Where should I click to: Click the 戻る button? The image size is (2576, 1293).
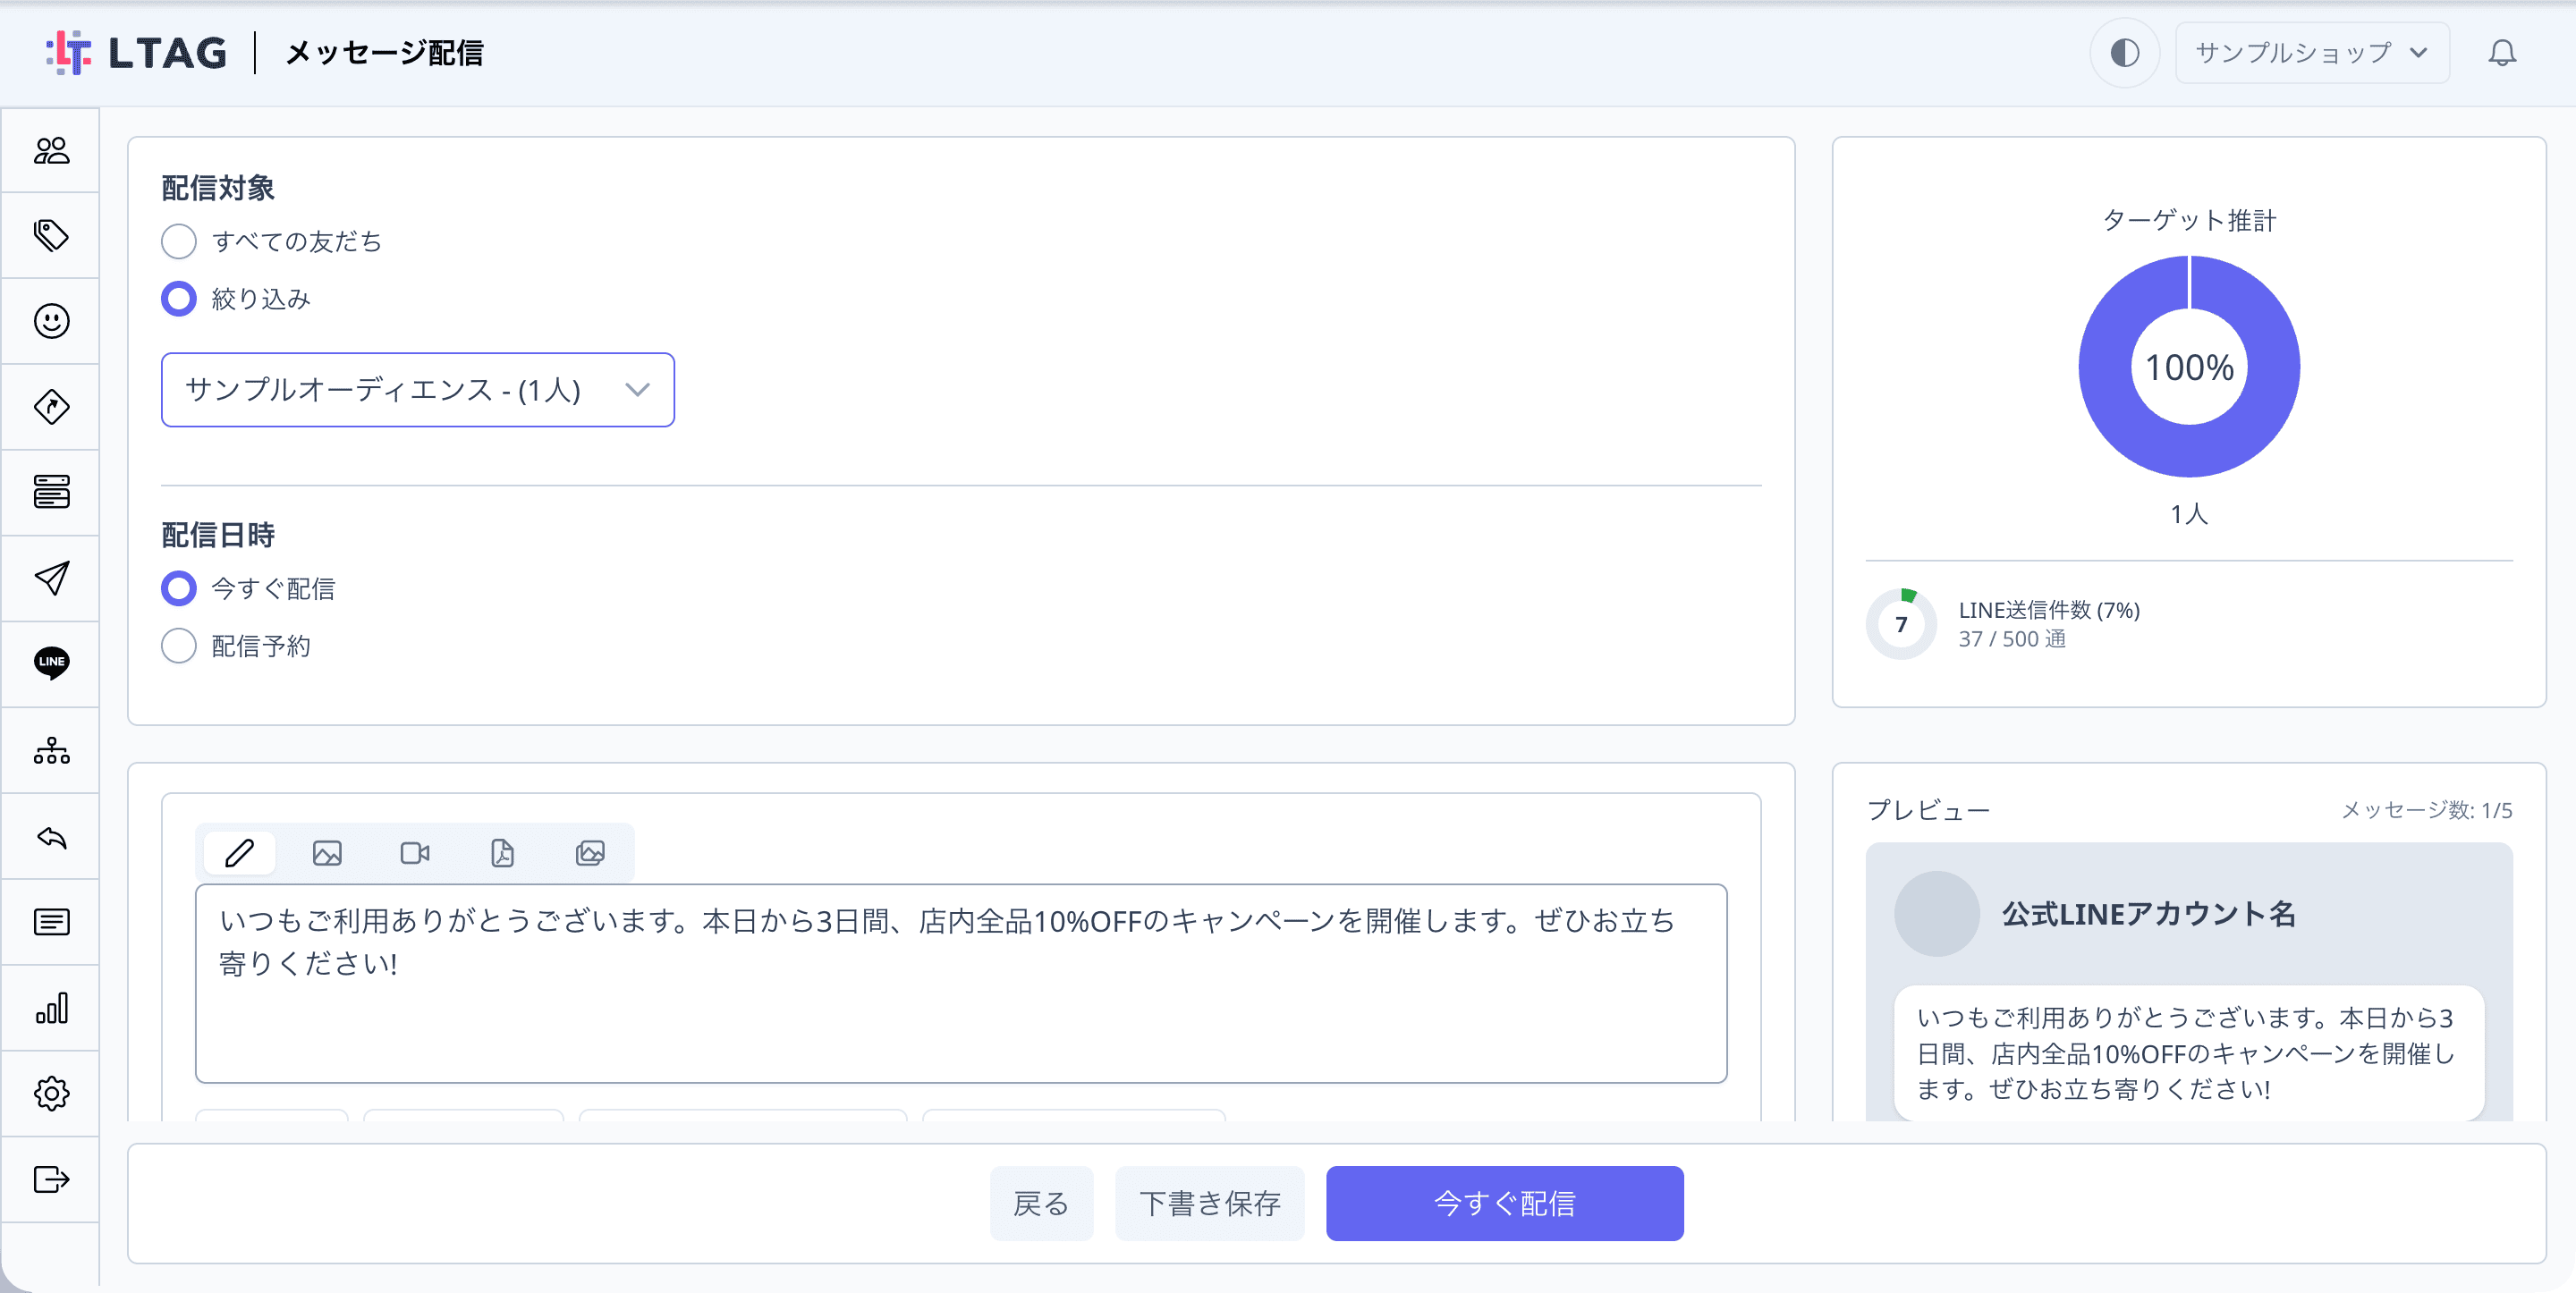pyautogui.click(x=1041, y=1203)
